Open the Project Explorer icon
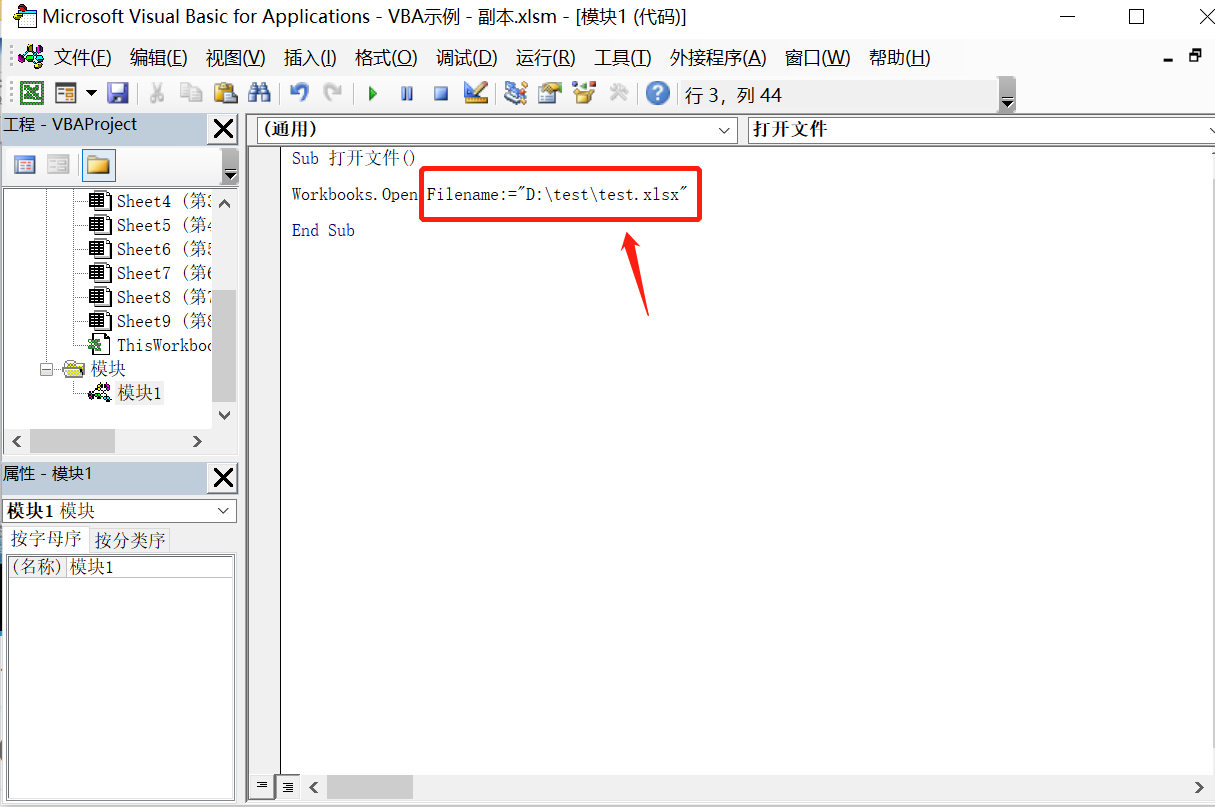The width and height of the screenshot is (1215, 807). [x=515, y=93]
